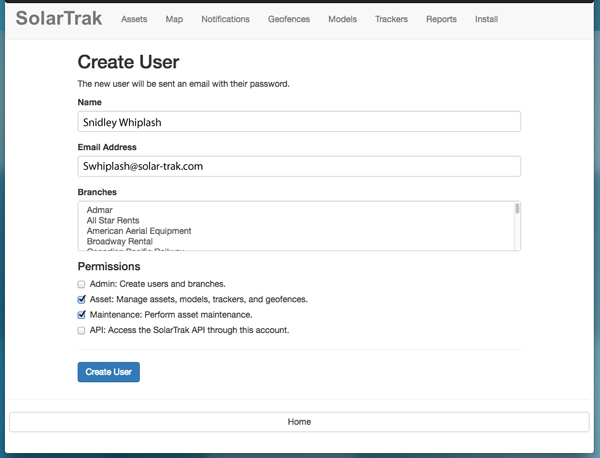600x458 pixels.
Task: Choose American Aerial Equipment branch
Action: 139,231
